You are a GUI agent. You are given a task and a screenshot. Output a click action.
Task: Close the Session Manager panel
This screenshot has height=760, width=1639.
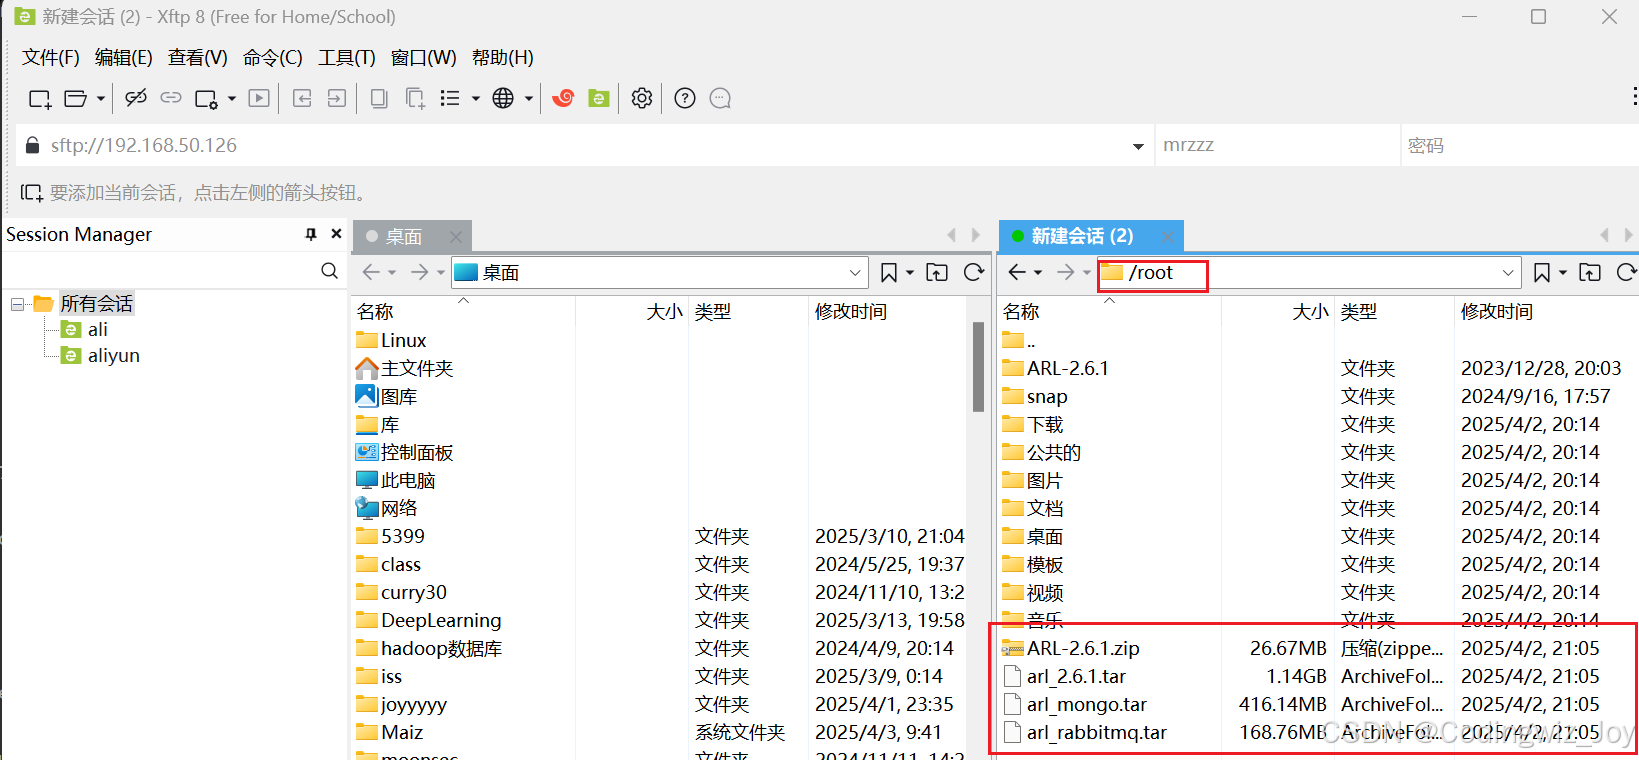click(x=336, y=234)
